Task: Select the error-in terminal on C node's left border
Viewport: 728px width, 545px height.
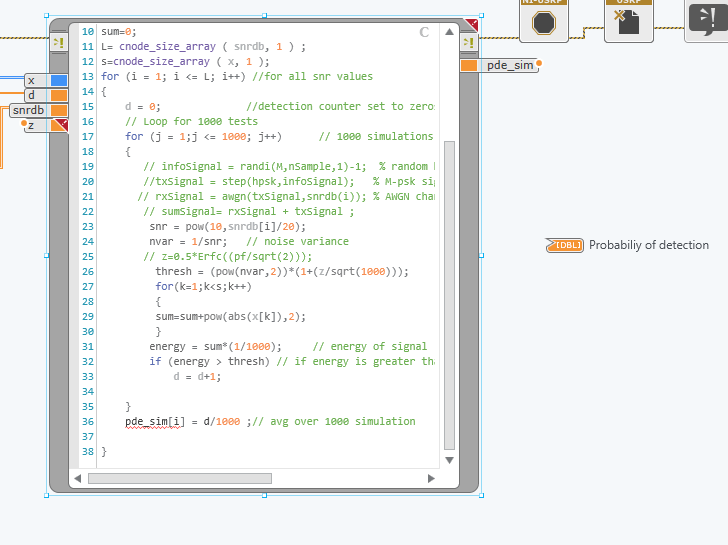Action: tap(58, 43)
